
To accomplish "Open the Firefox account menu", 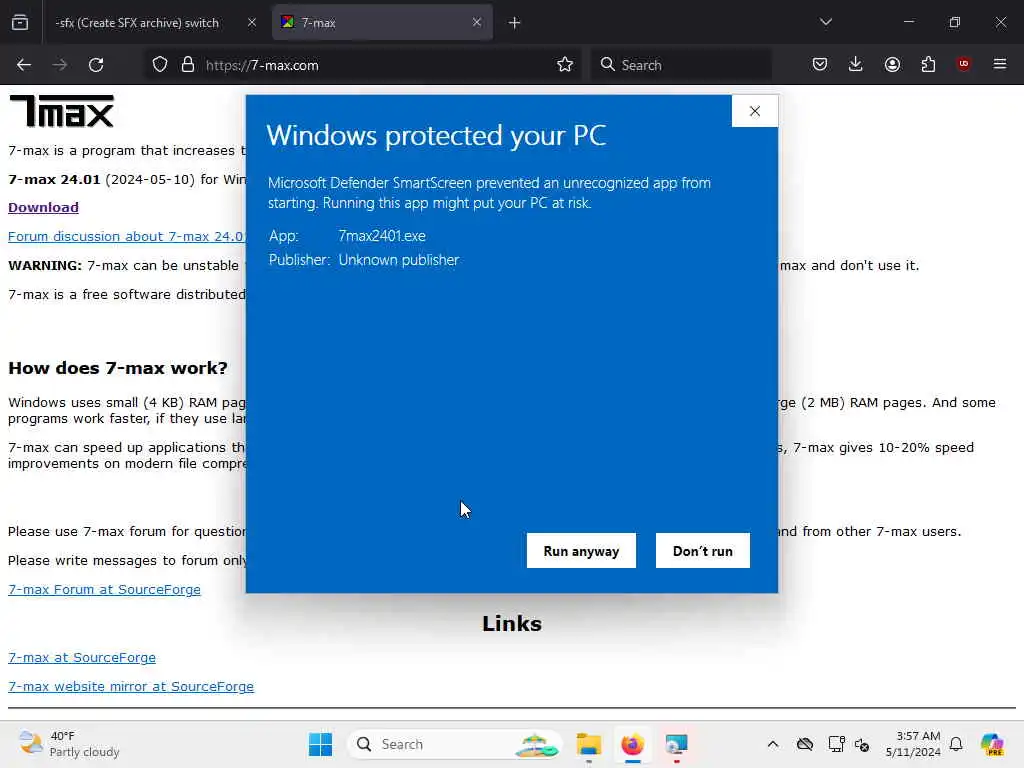I will pyautogui.click(x=892, y=64).
